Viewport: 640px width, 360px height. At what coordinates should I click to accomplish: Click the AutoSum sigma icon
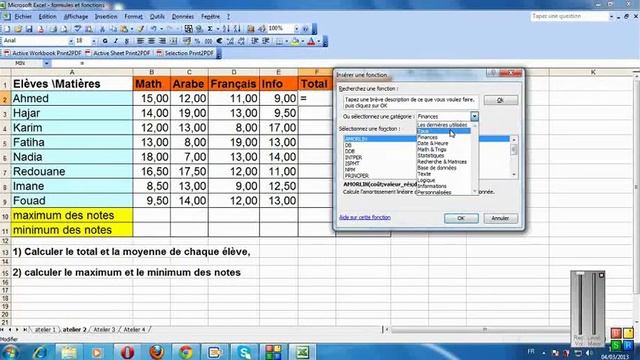click(x=210, y=29)
